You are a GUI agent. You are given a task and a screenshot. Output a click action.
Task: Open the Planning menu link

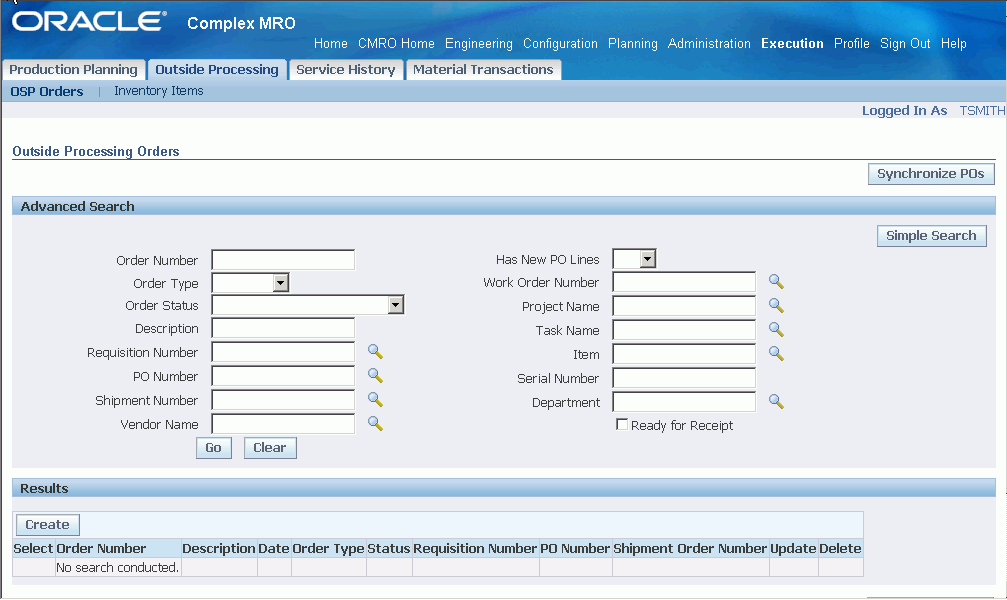coord(633,44)
